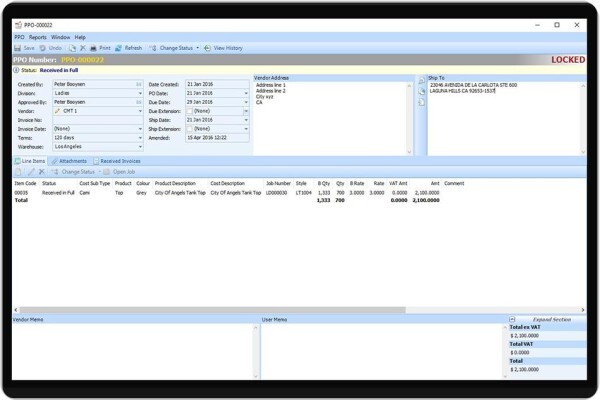600x400 pixels.
Task: Open View History
Action: (x=223, y=48)
